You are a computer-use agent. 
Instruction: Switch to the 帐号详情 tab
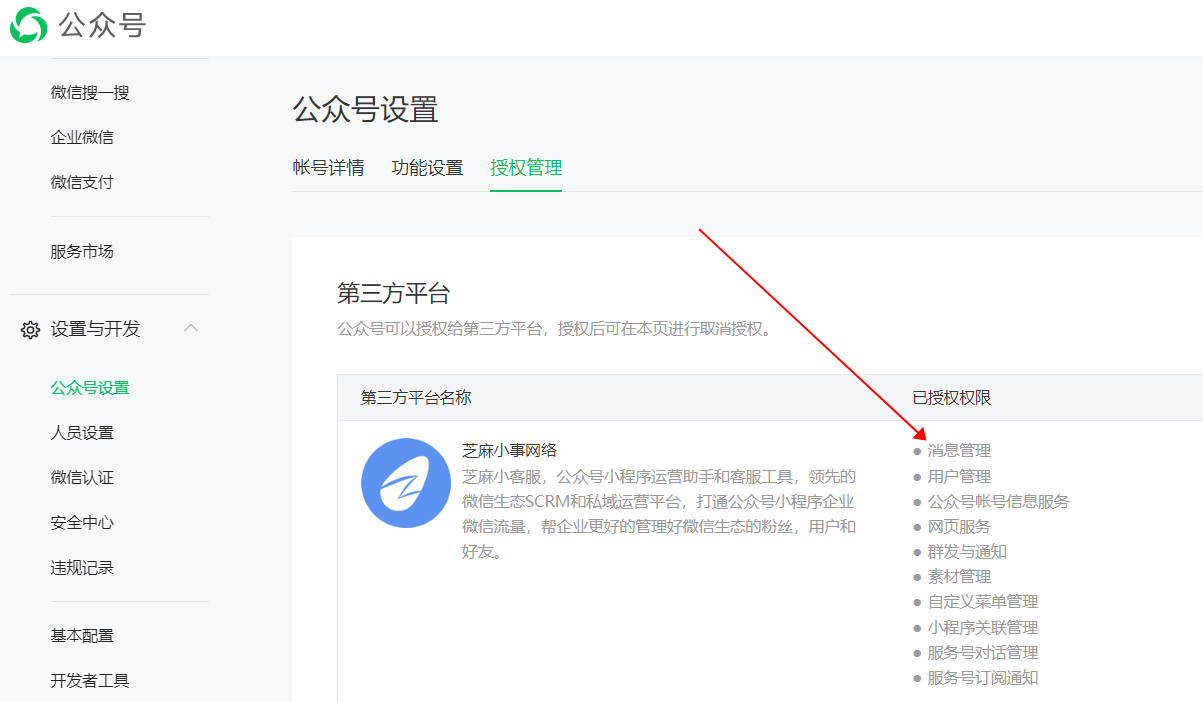(x=328, y=168)
